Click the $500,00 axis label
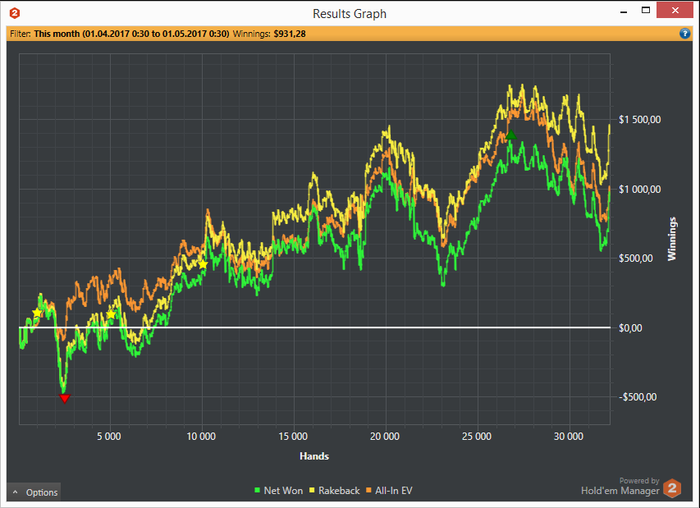The height and width of the screenshot is (508, 700). (x=636, y=258)
